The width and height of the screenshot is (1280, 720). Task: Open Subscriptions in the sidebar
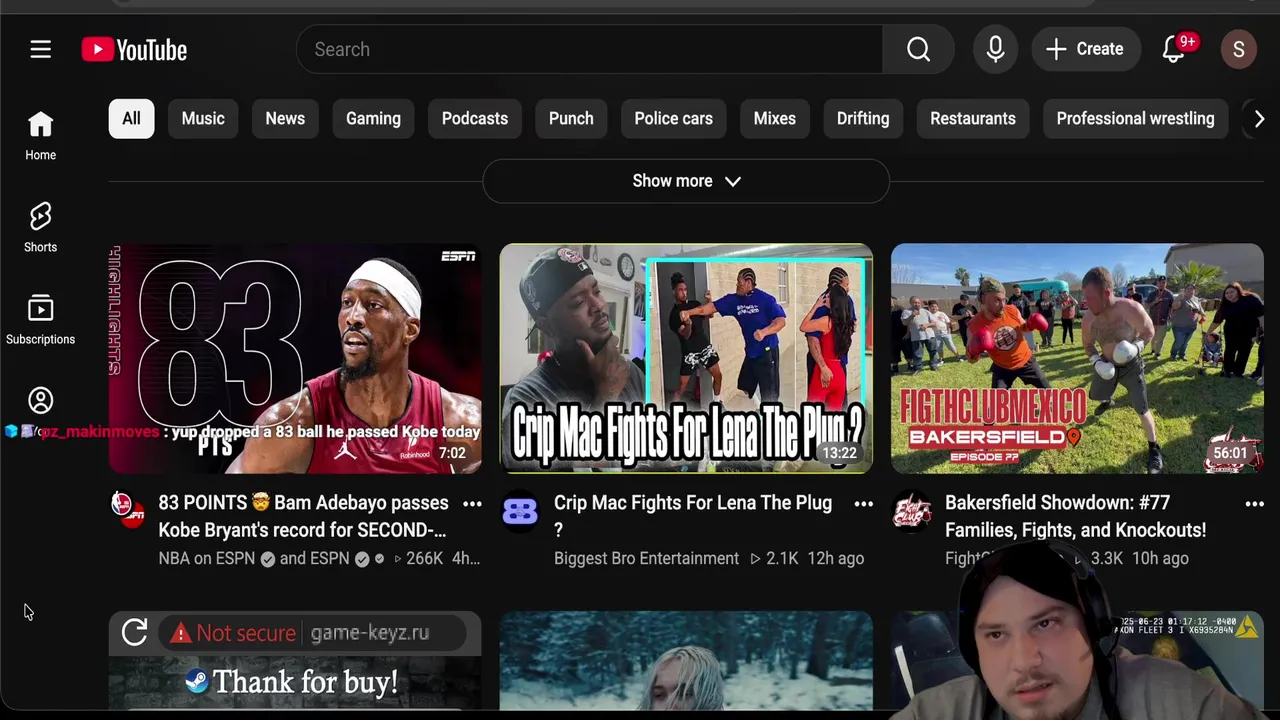[x=40, y=320]
